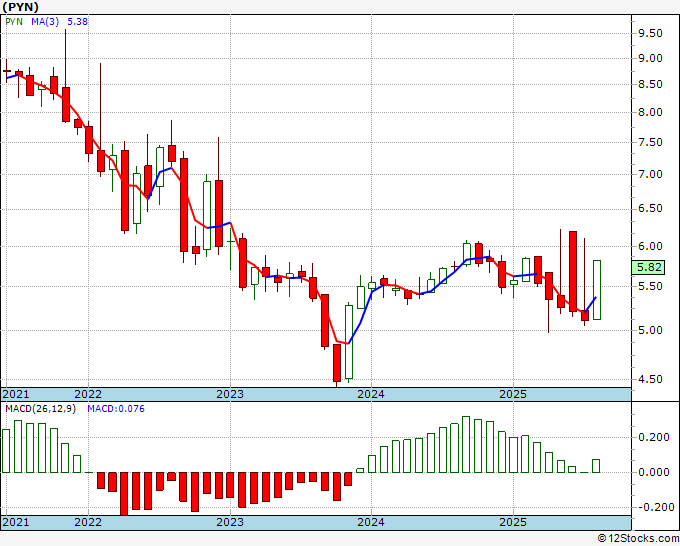Click 2023 on the price chart timeline
This screenshot has width=680, height=546.
click(x=230, y=394)
